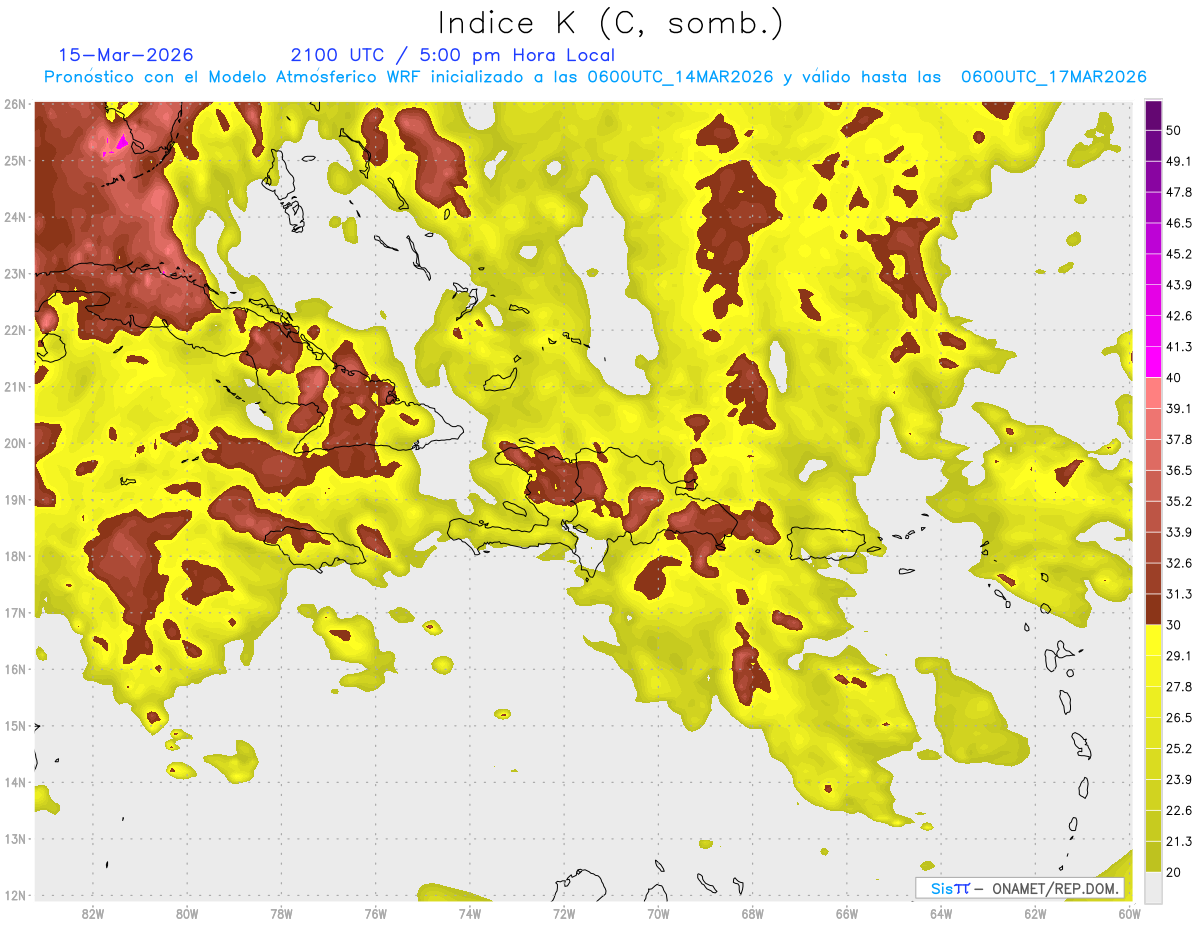Viewport: 1200px width, 927px height.
Task: Click the light gray swatch below 20 on the scale
Action: (1153, 887)
